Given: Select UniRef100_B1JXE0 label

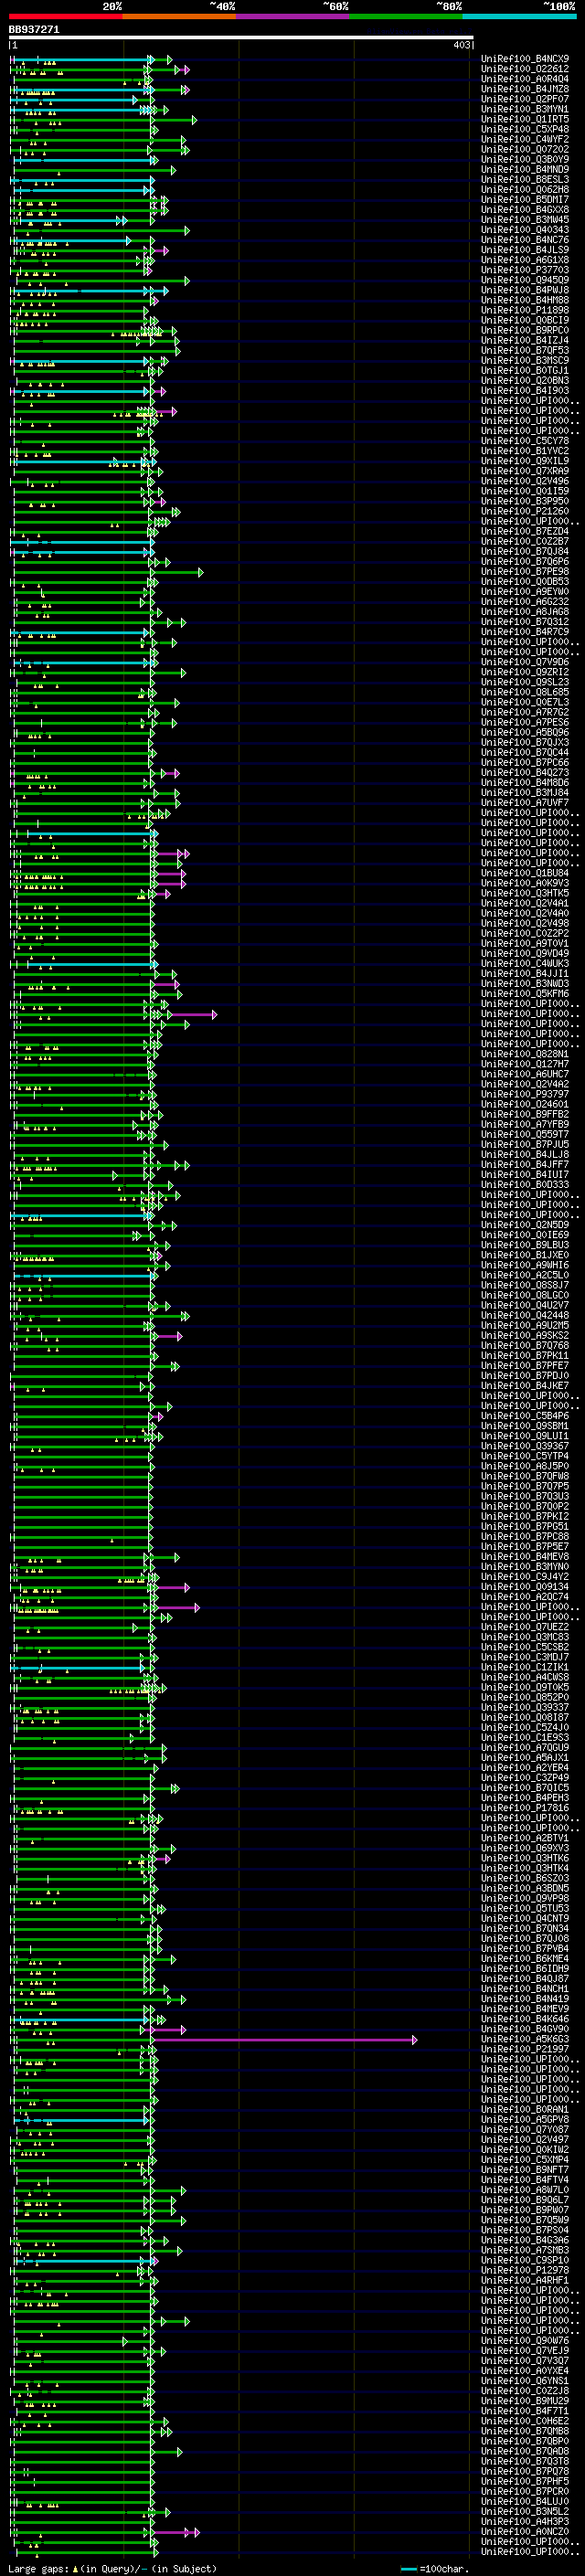Looking at the screenshot, I should (525, 1255).
